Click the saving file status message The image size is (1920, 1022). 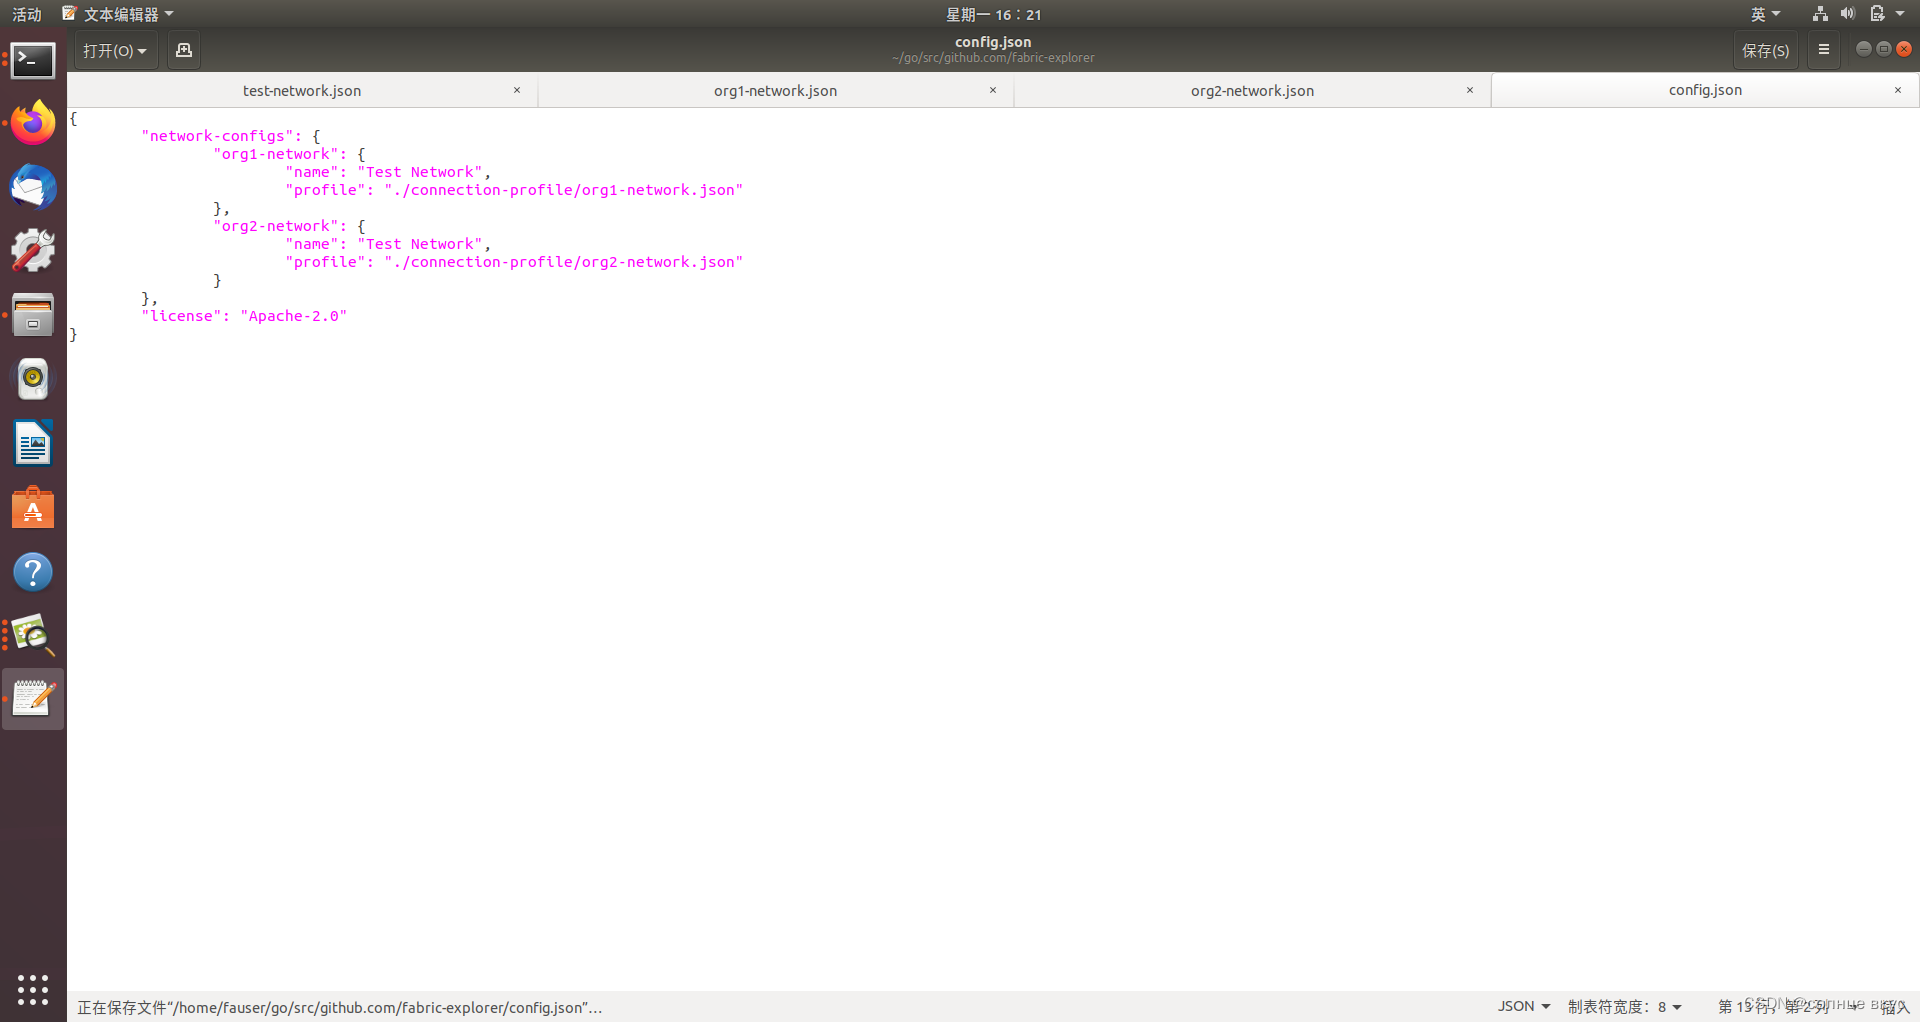340,1007
